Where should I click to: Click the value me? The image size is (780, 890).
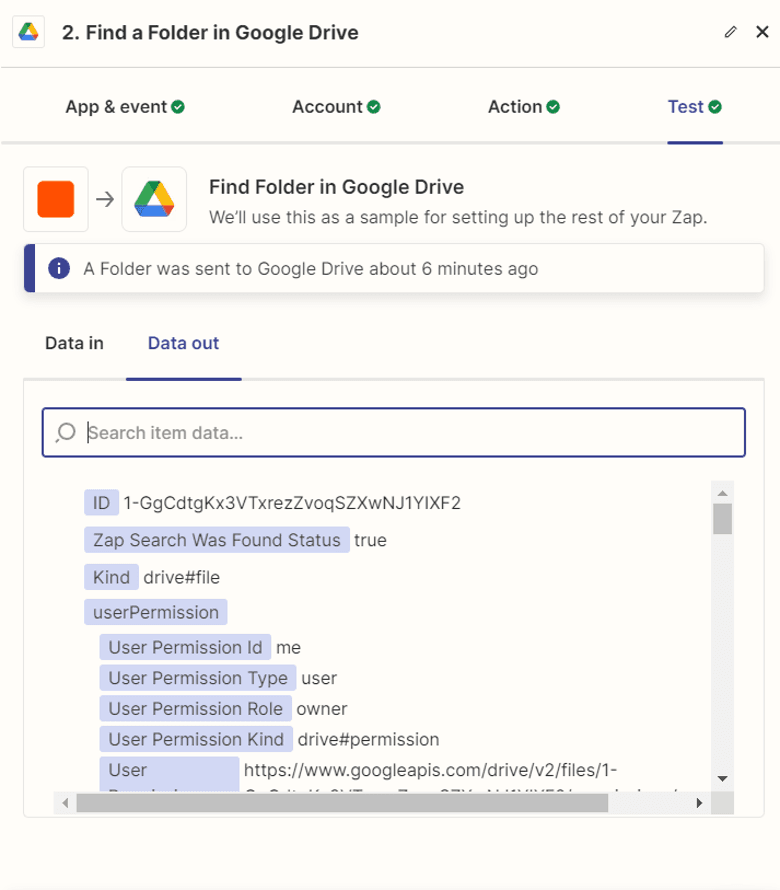click(x=288, y=648)
